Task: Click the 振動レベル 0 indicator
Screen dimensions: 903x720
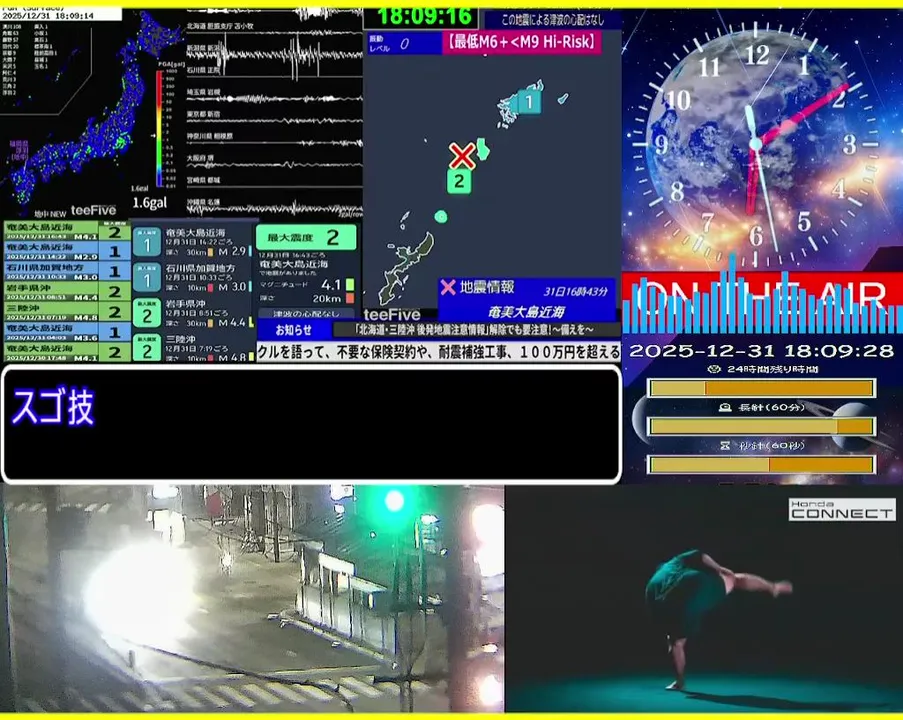Action: click(x=404, y=44)
